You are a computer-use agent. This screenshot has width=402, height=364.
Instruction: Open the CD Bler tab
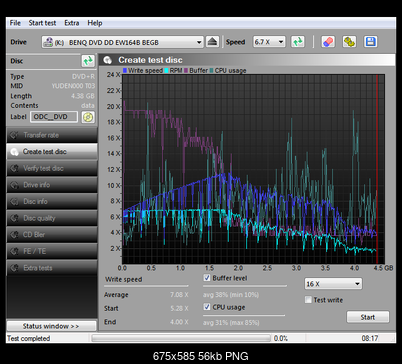pos(52,235)
